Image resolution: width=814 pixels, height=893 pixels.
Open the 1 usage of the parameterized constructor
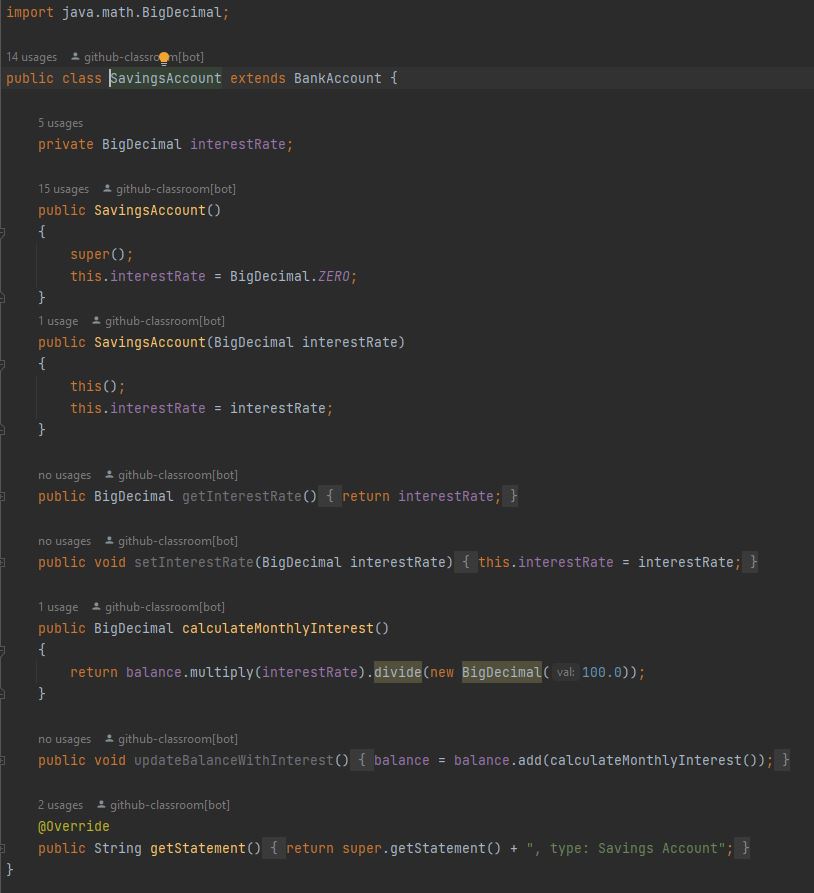[57, 320]
